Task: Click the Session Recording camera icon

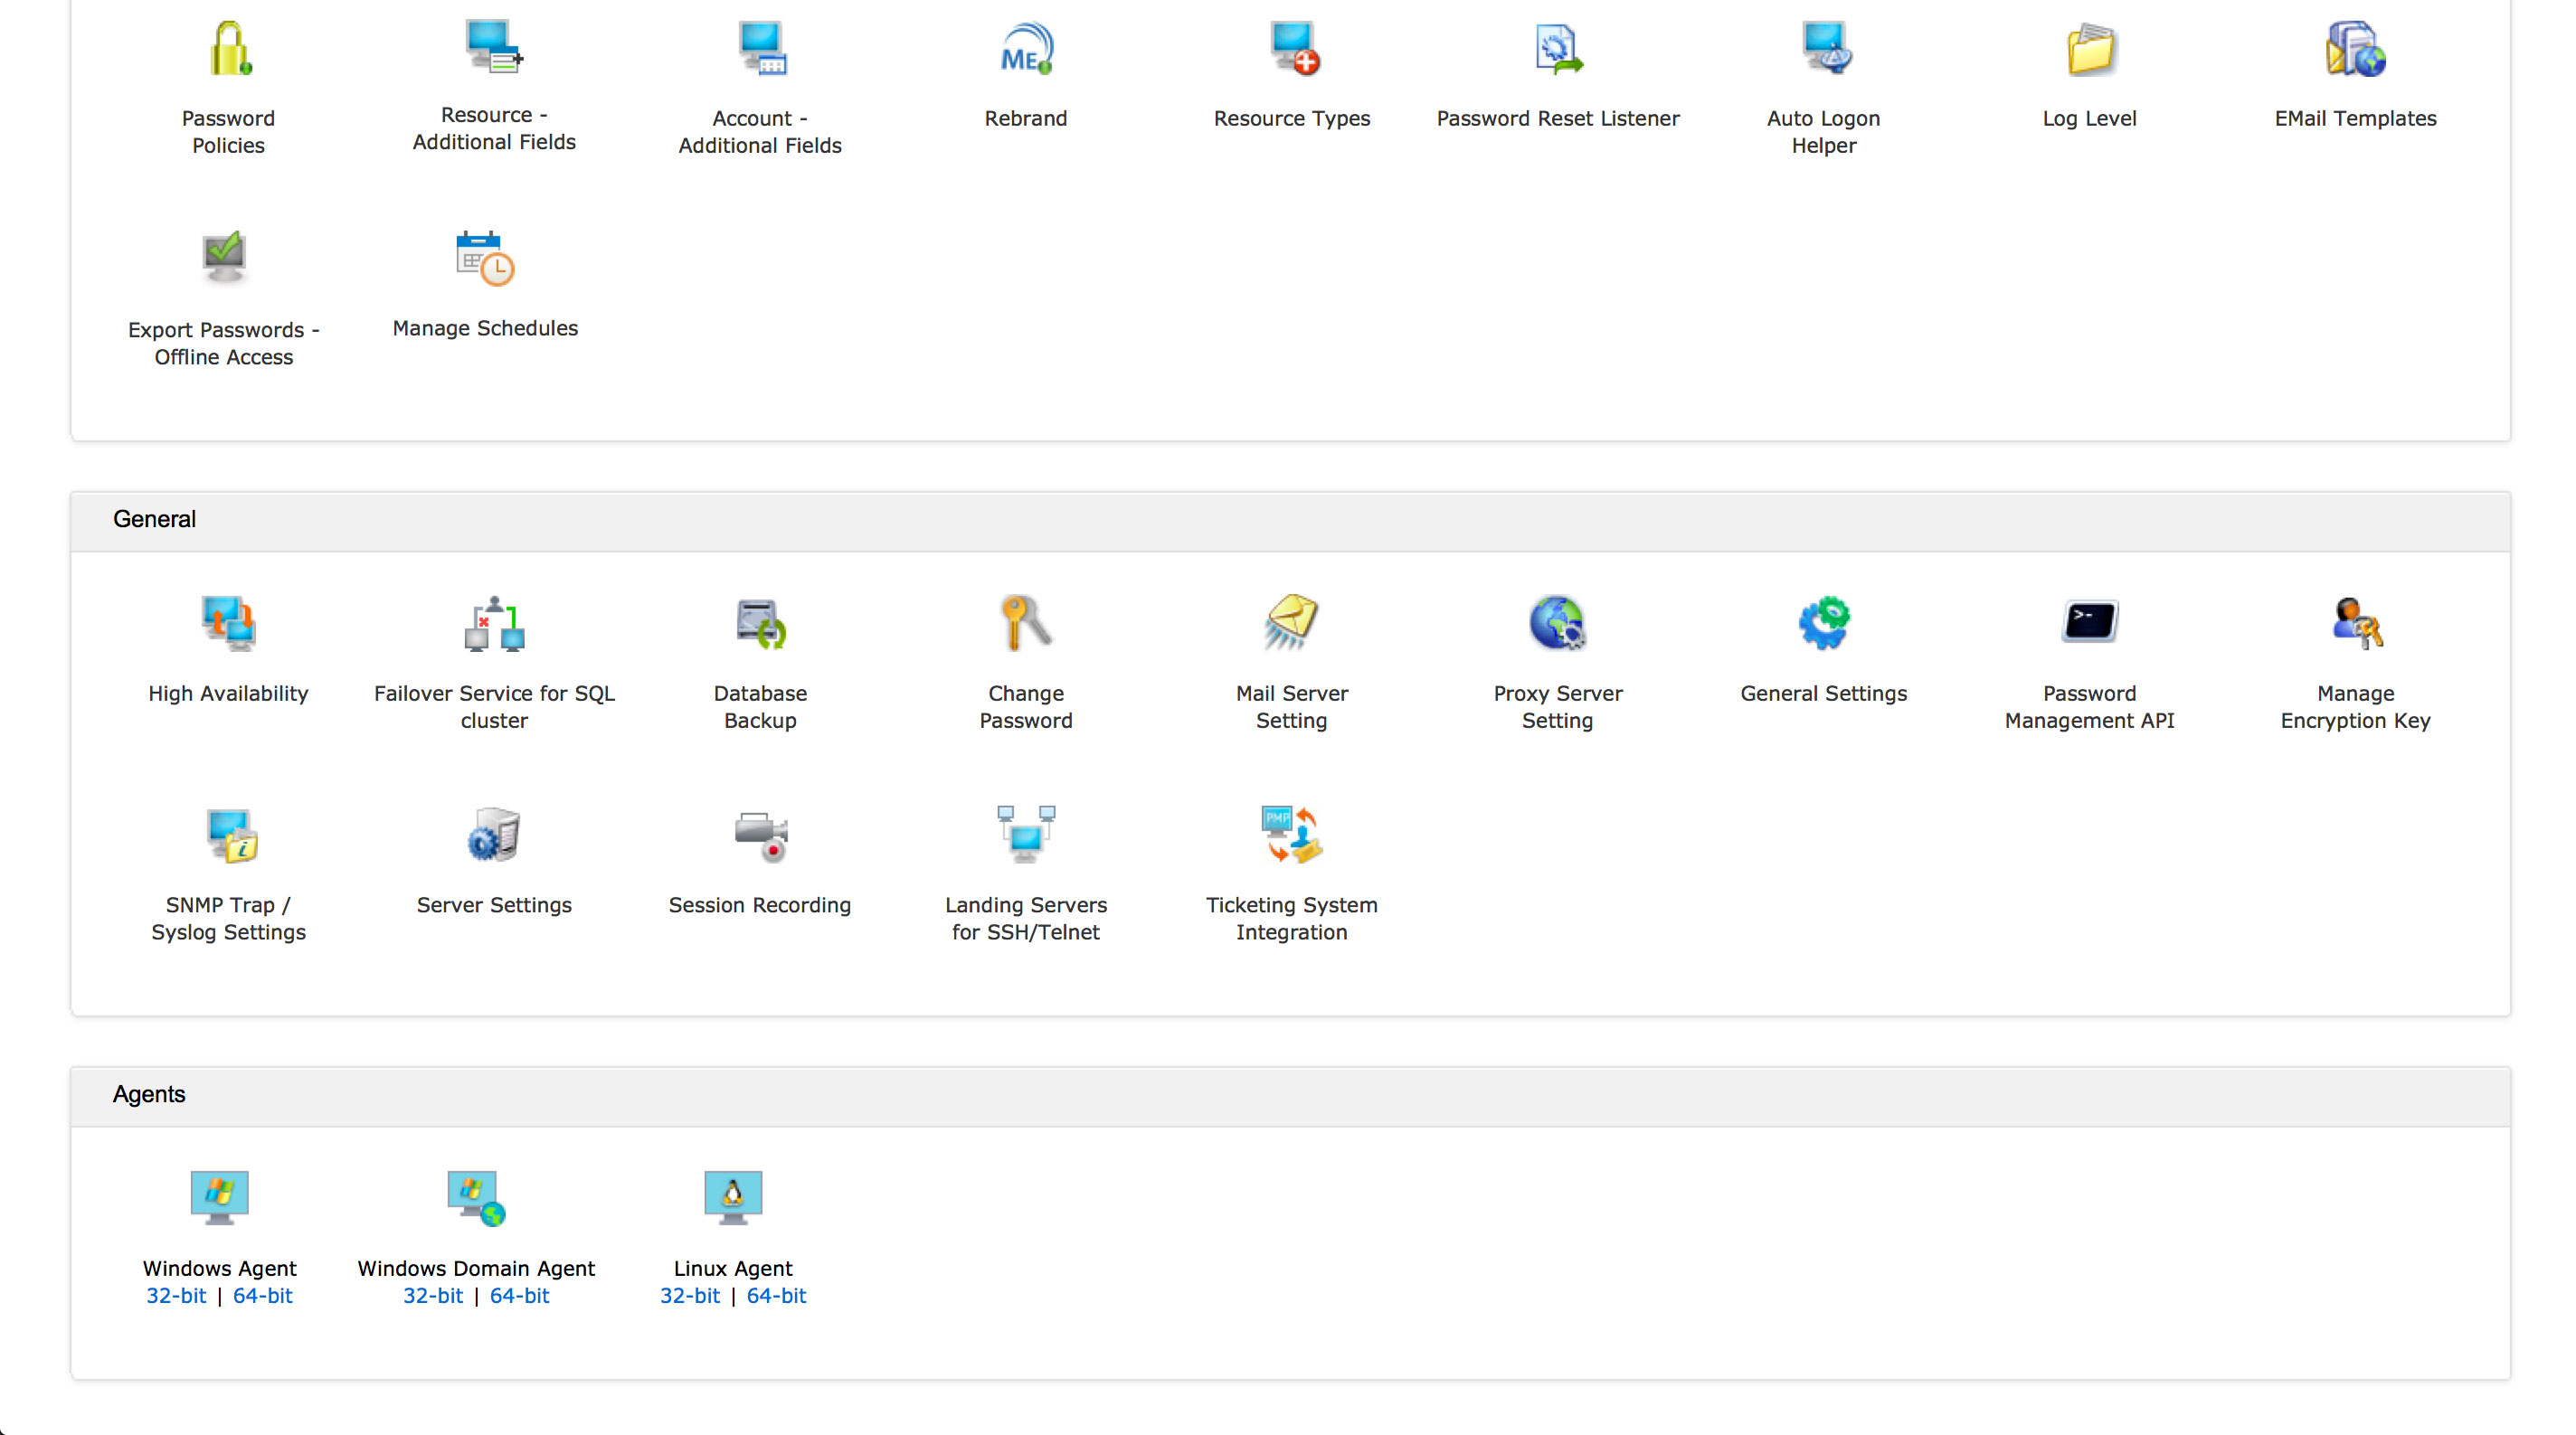Action: tap(760, 835)
